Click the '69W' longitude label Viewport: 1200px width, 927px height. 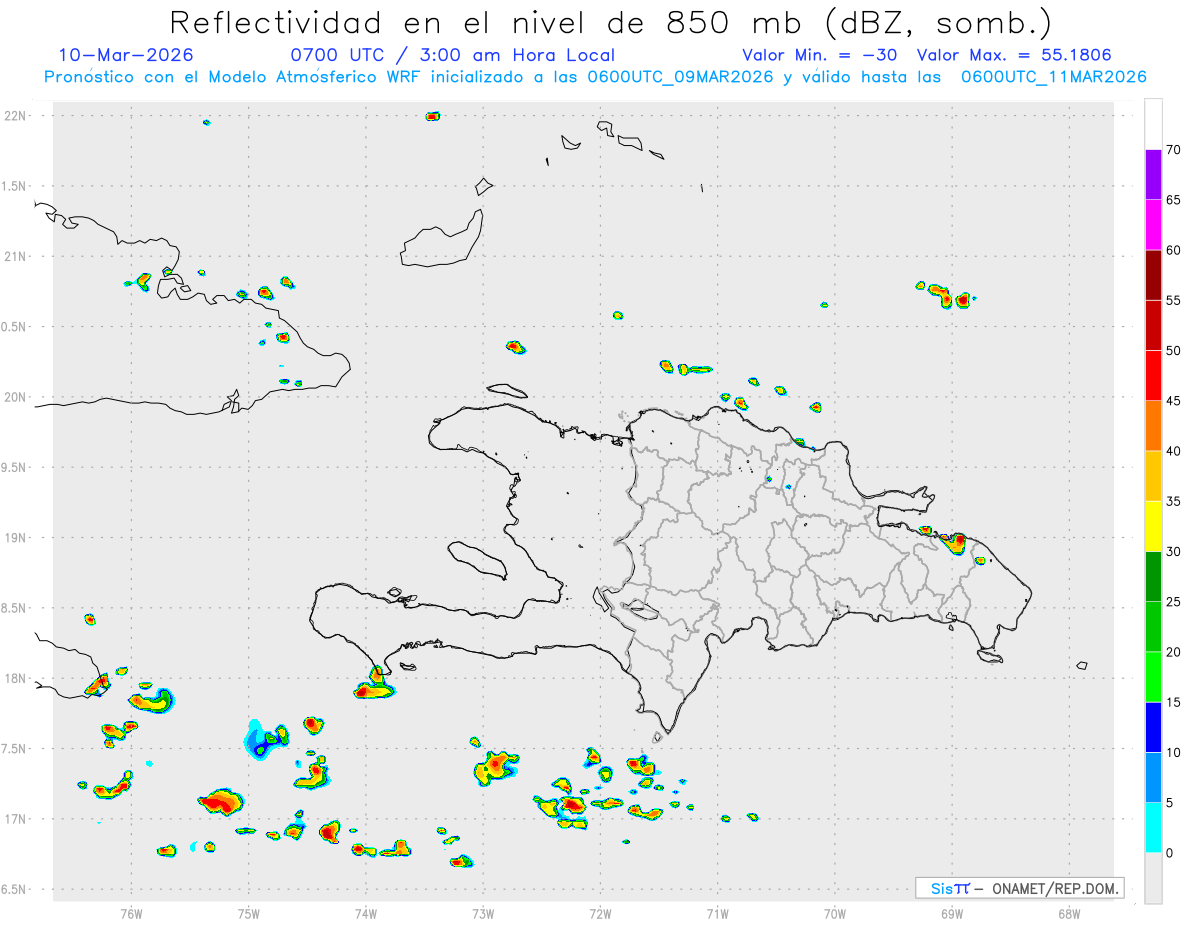[952, 913]
